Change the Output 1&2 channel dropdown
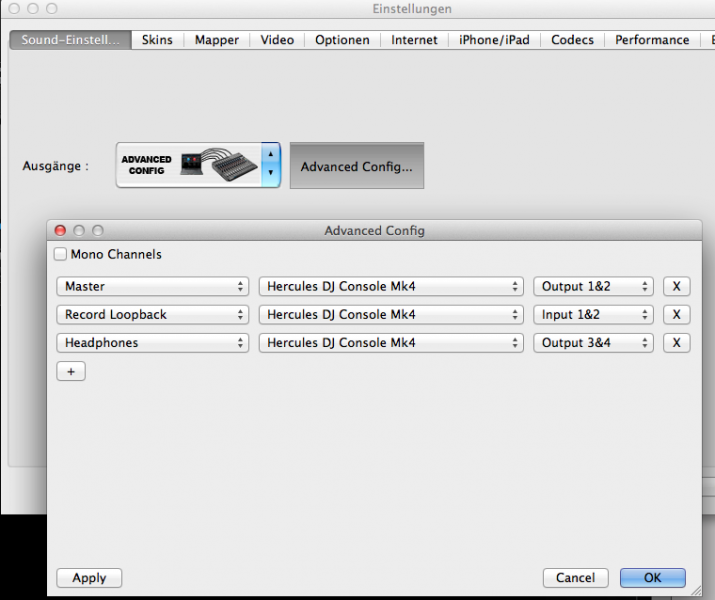The image size is (715, 600). point(593,287)
